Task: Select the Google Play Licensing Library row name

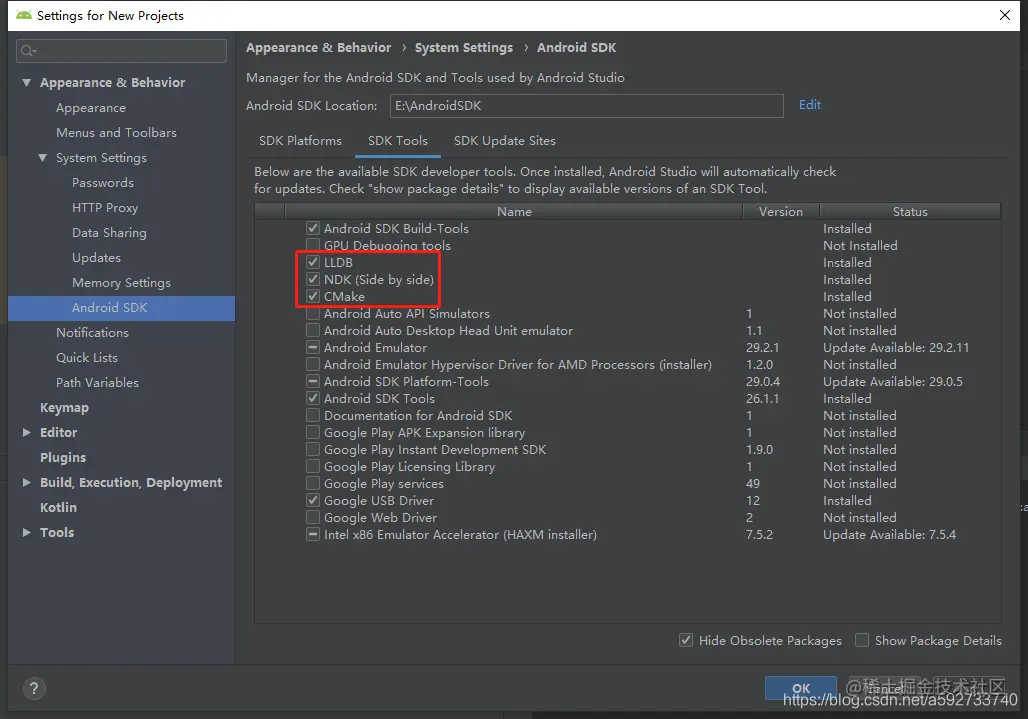Action: pyautogui.click(x=409, y=467)
